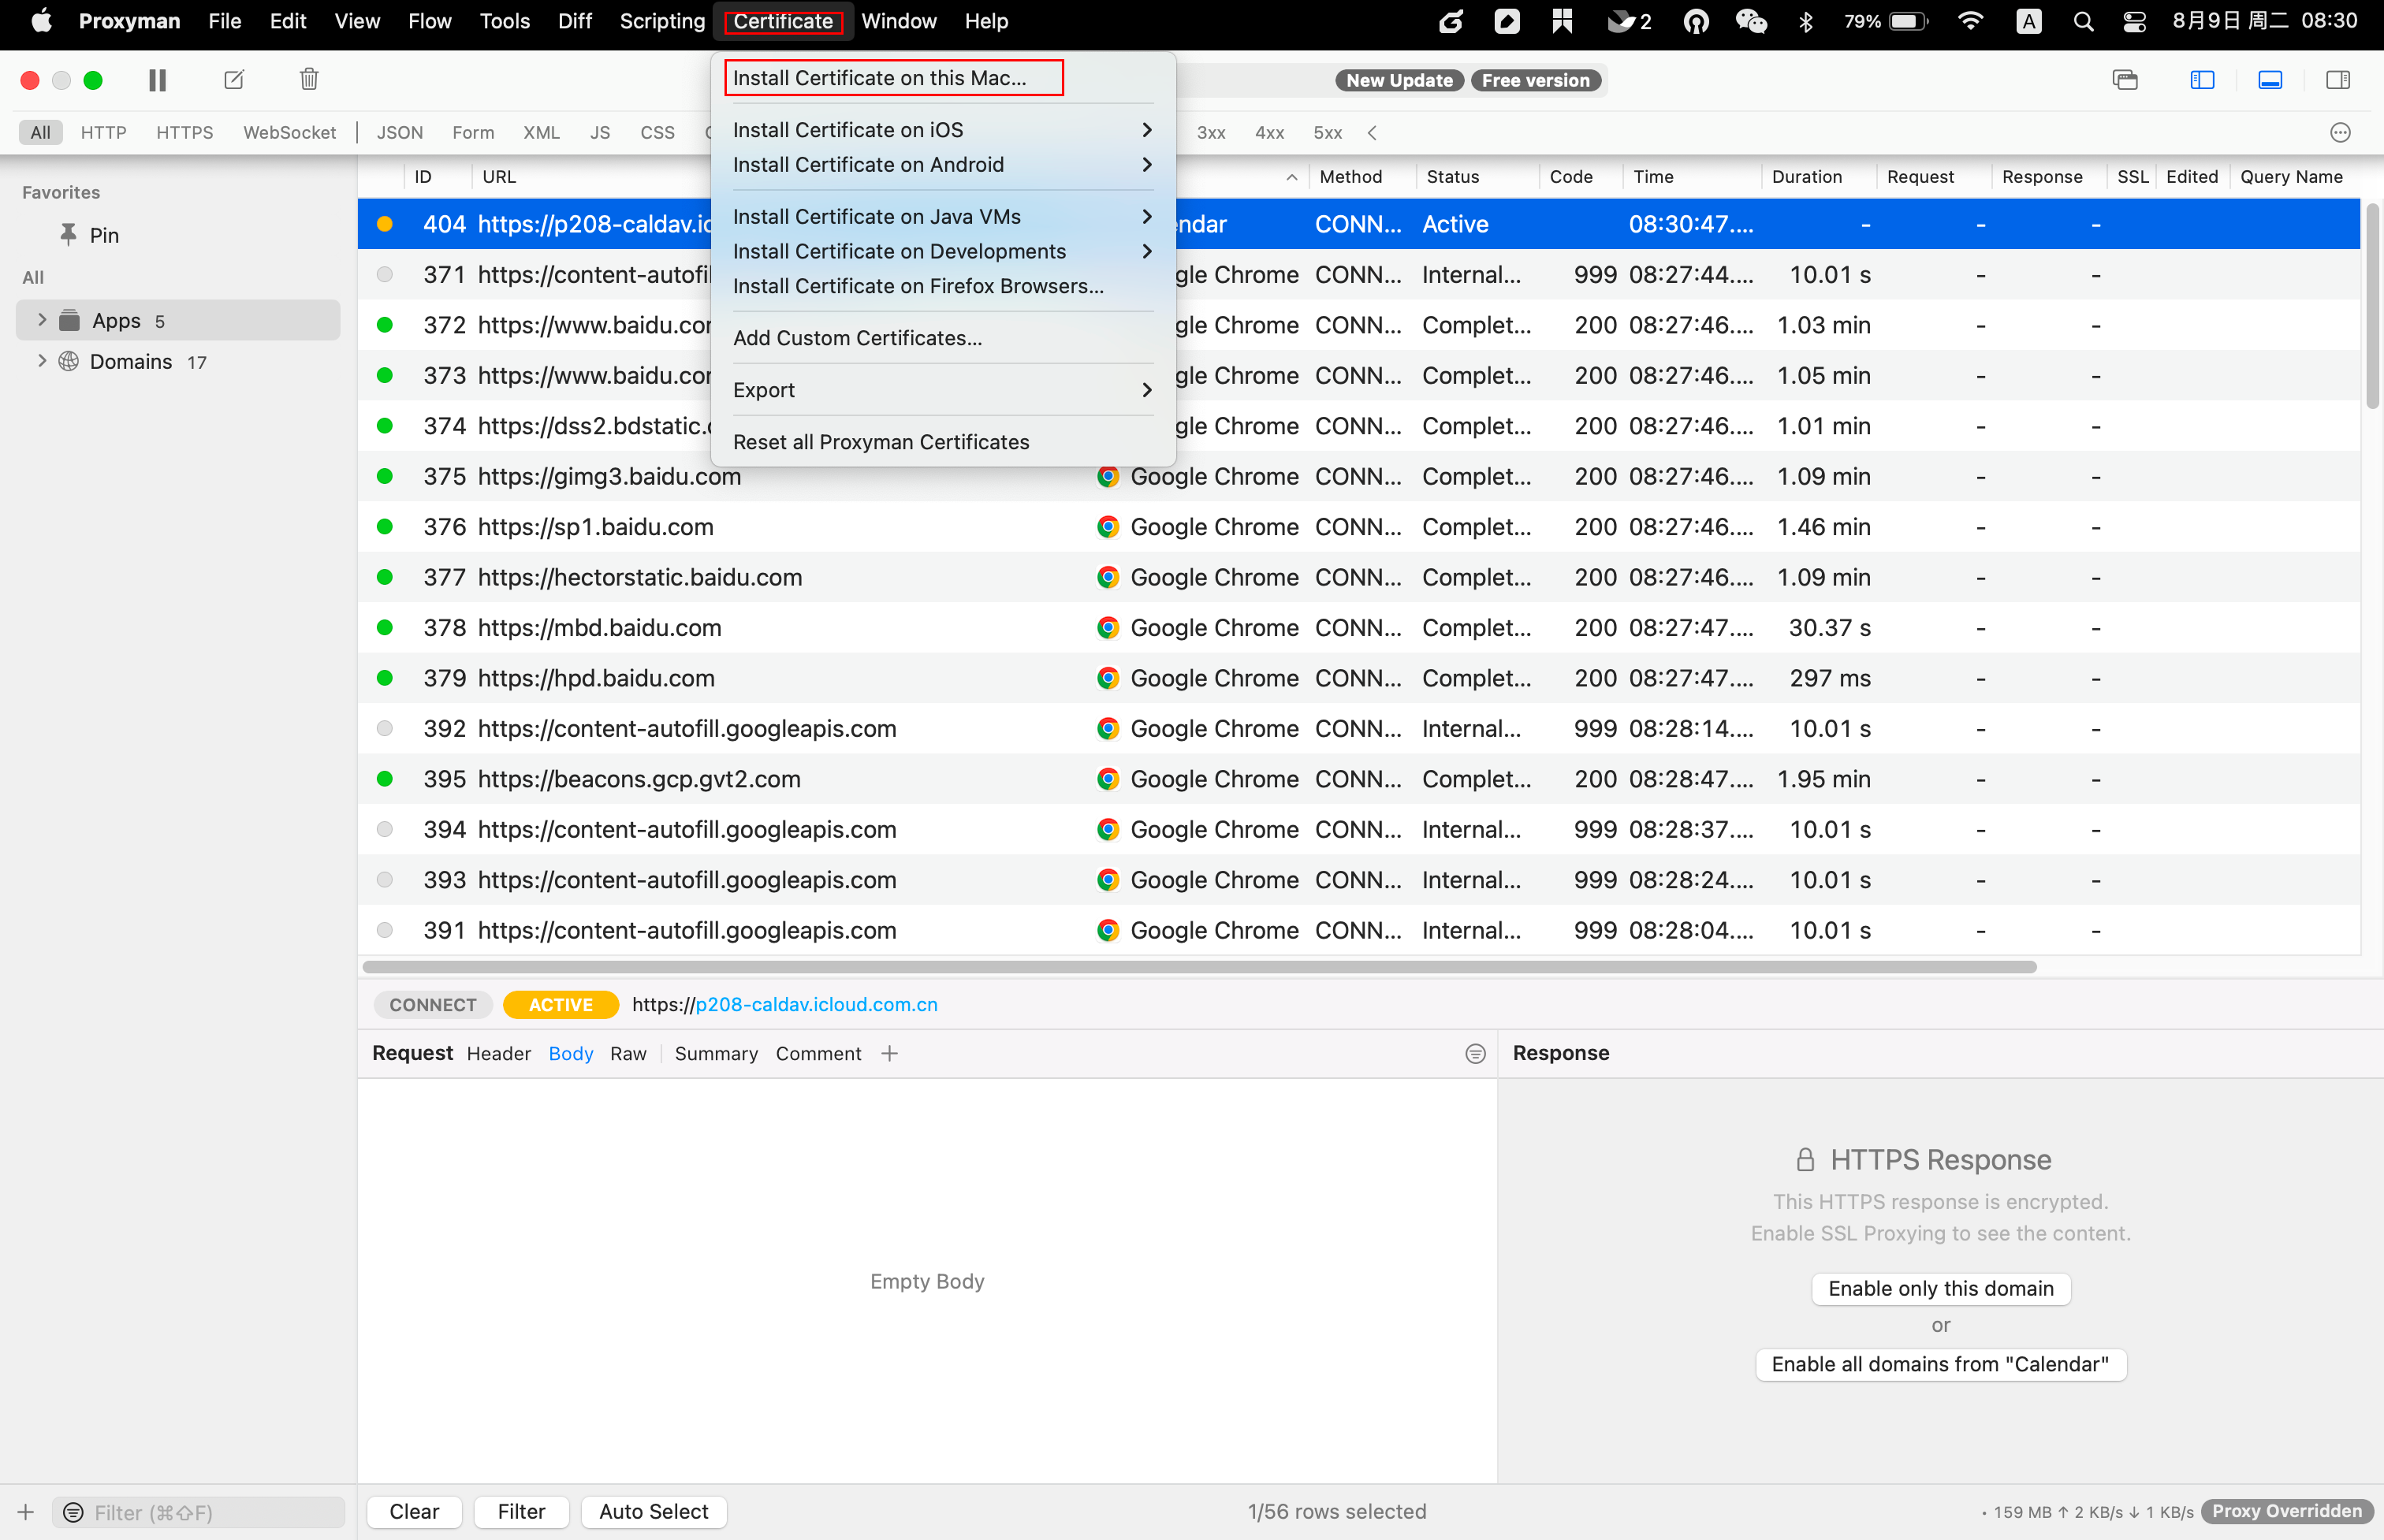Select the HTTPS filter tab
Image resolution: width=2384 pixels, height=1540 pixels.
click(x=184, y=132)
